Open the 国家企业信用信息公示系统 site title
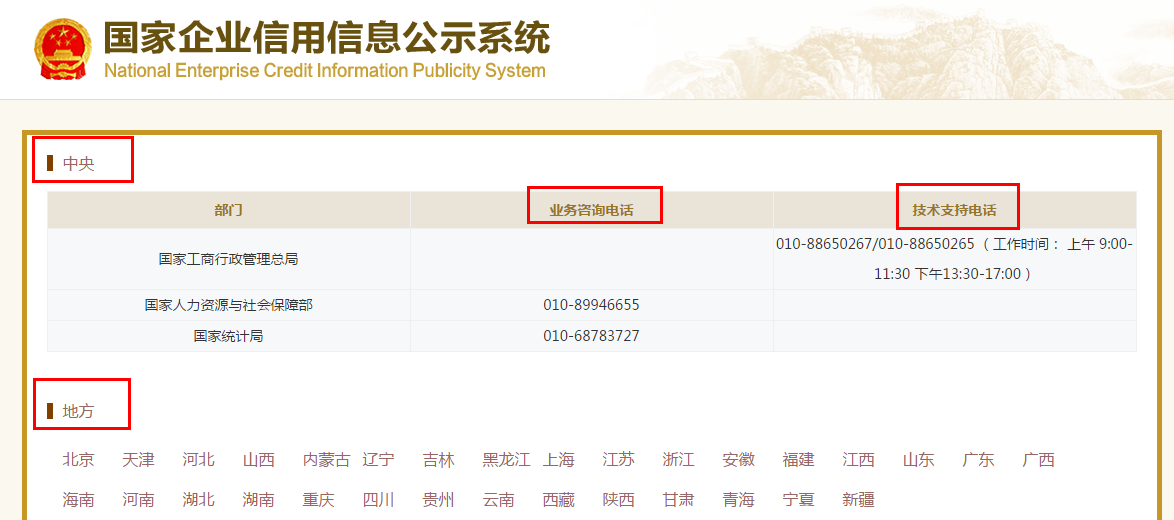The image size is (1174, 520). (327, 37)
